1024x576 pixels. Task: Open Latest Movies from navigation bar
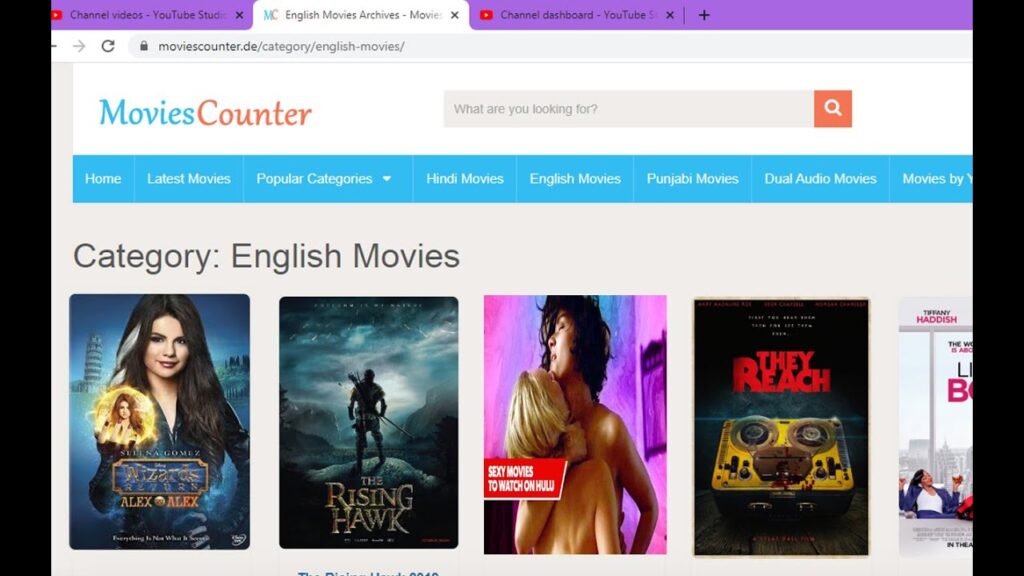189,178
